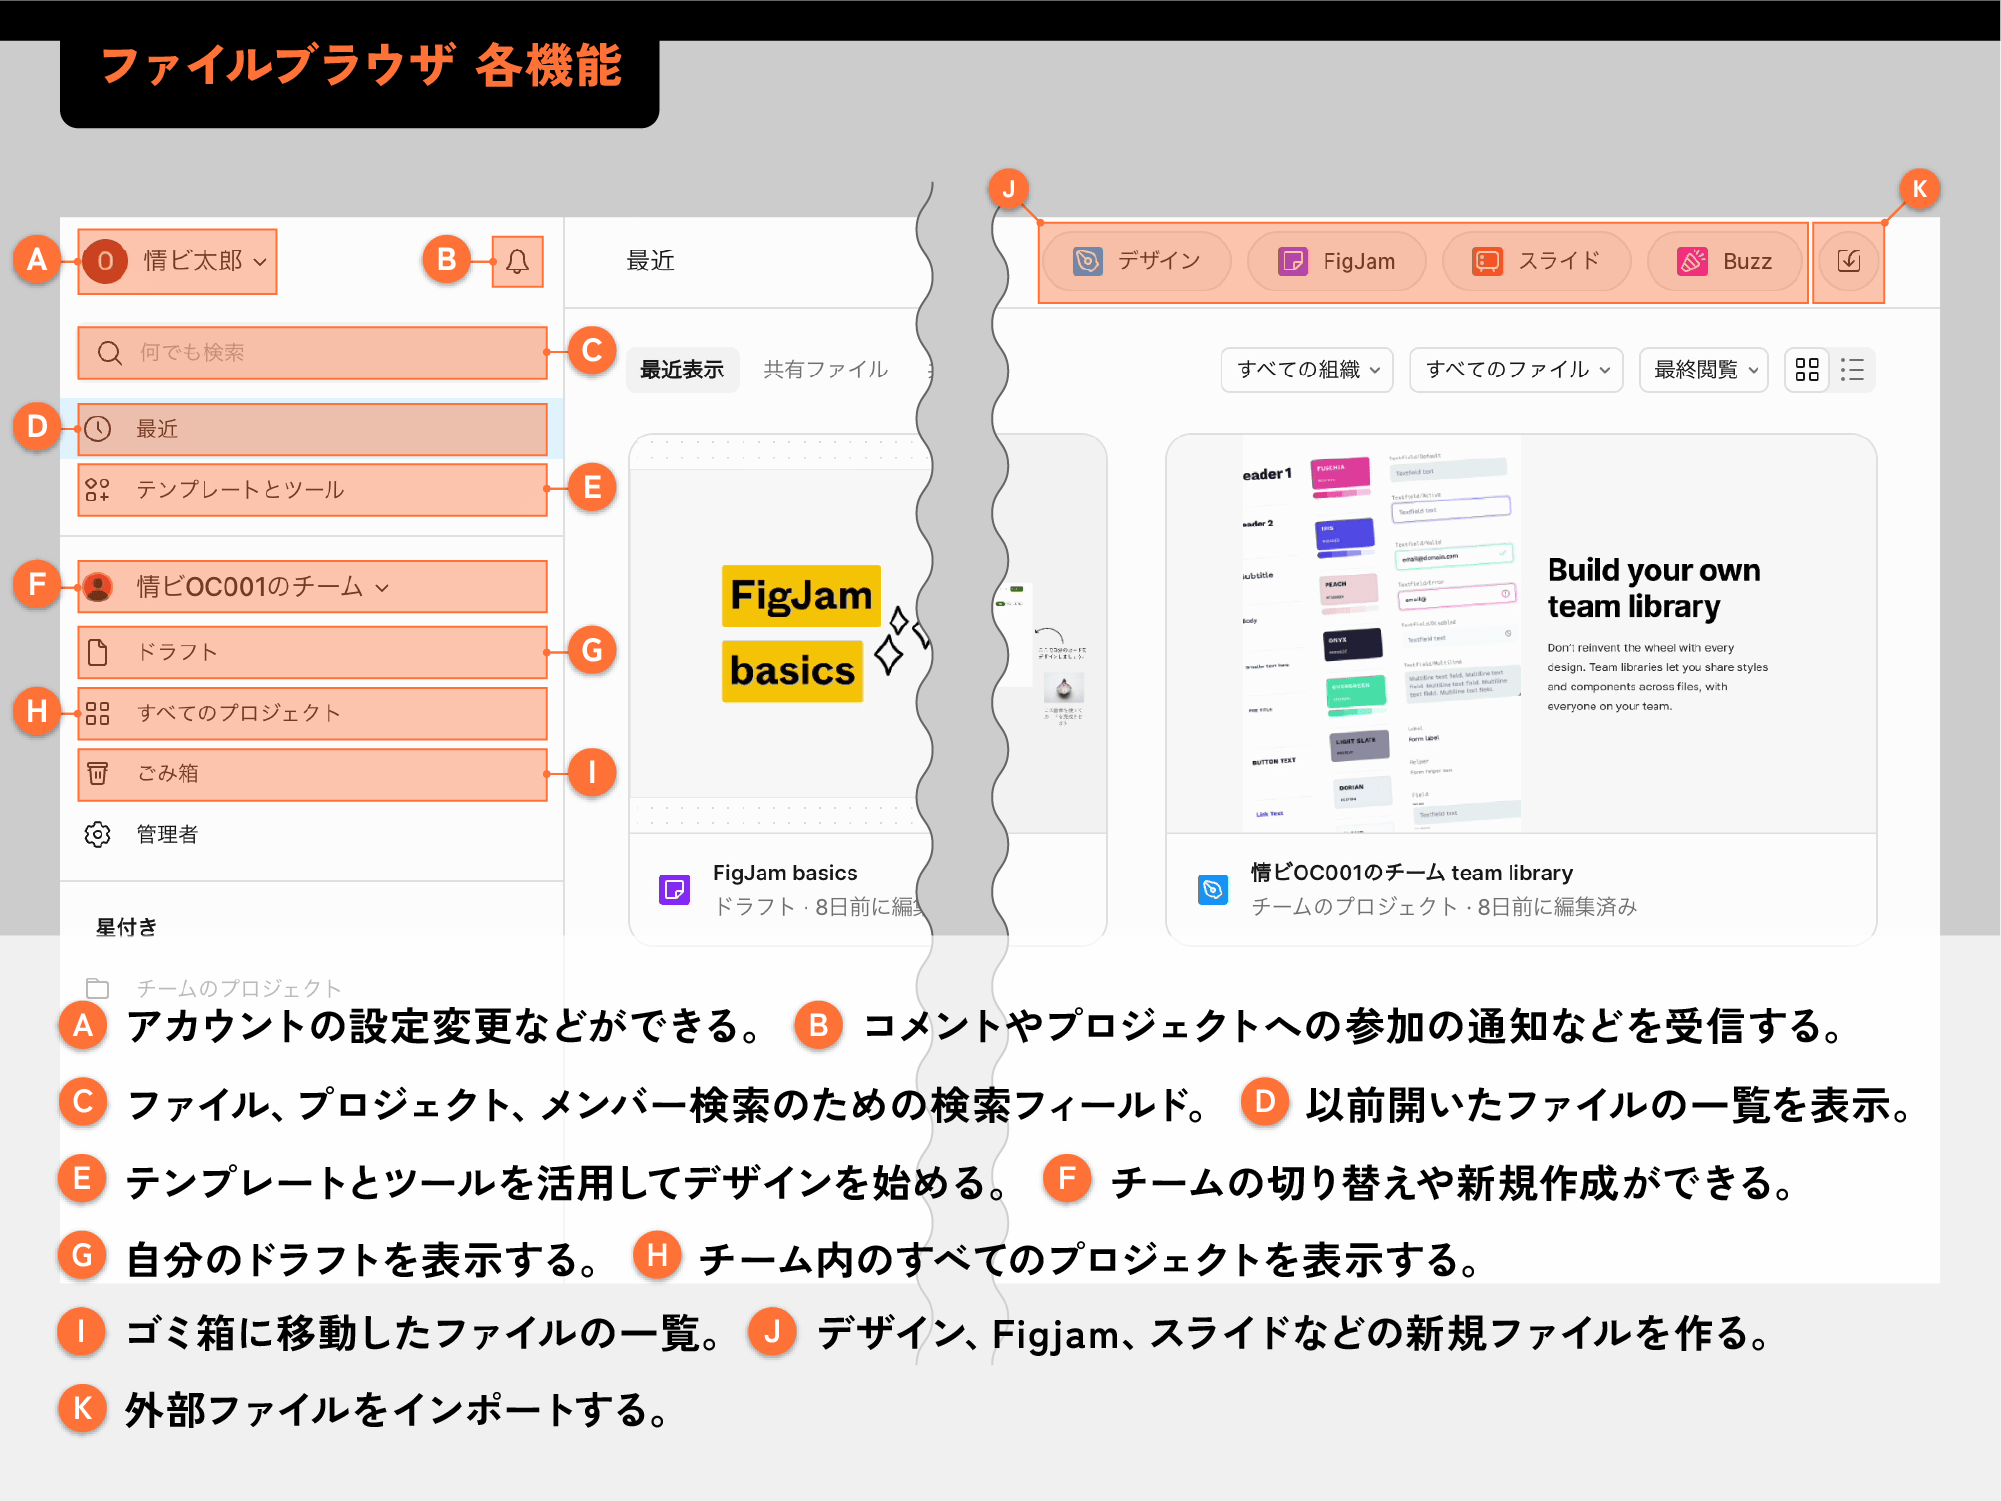Open すべてのプロジェクト in the sidebar
This screenshot has width=2001, height=1501.
pos(312,713)
